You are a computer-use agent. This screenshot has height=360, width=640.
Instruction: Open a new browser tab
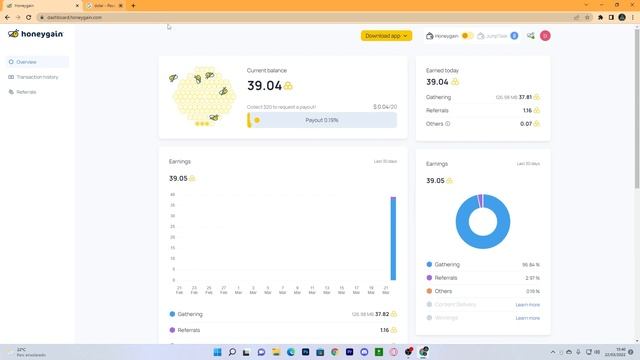coord(133,6)
